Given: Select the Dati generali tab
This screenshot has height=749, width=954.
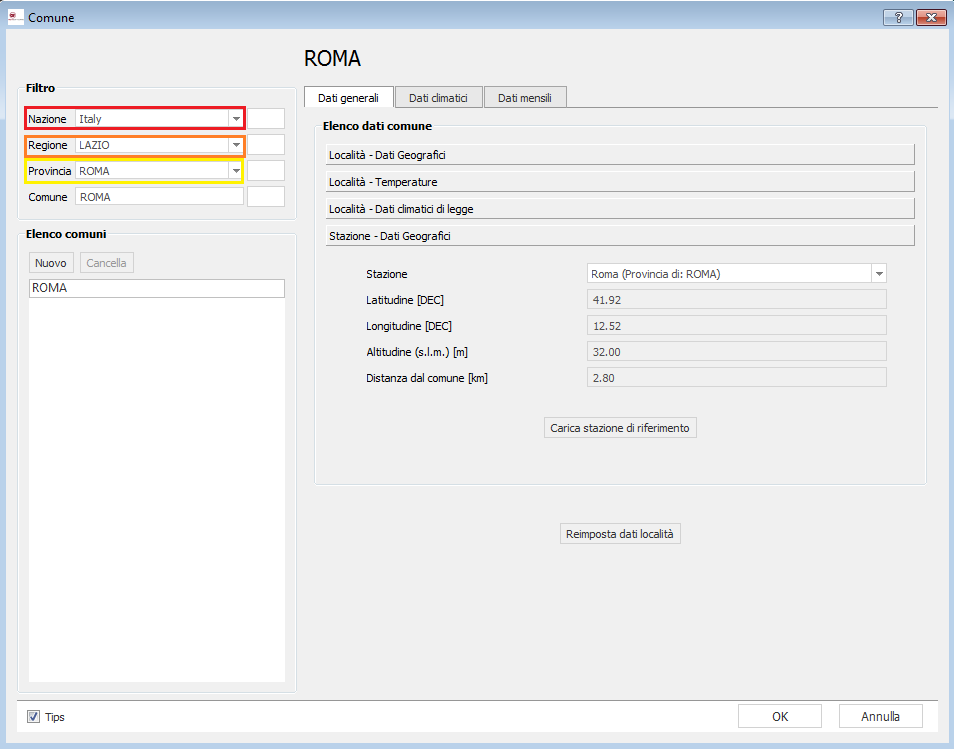Looking at the screenshot, I should point(348,97).
